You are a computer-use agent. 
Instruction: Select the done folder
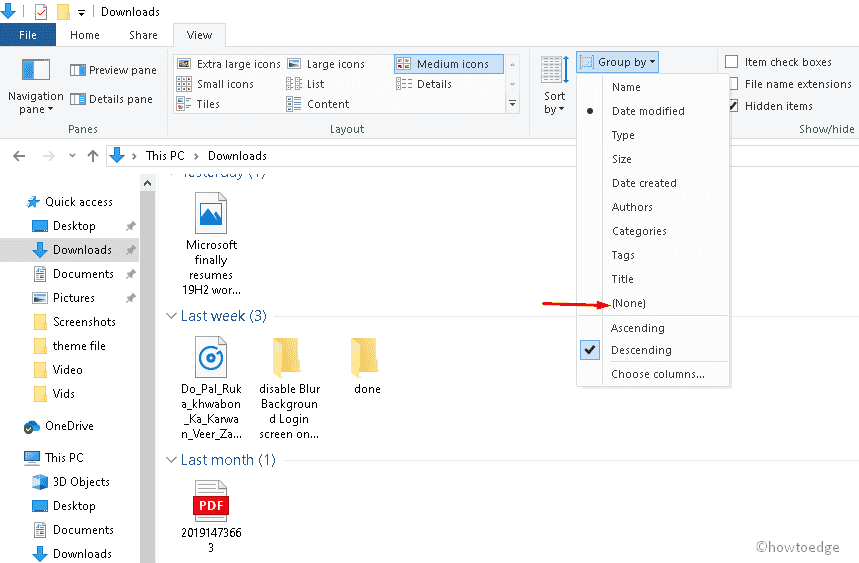click(x=366, y=366)
